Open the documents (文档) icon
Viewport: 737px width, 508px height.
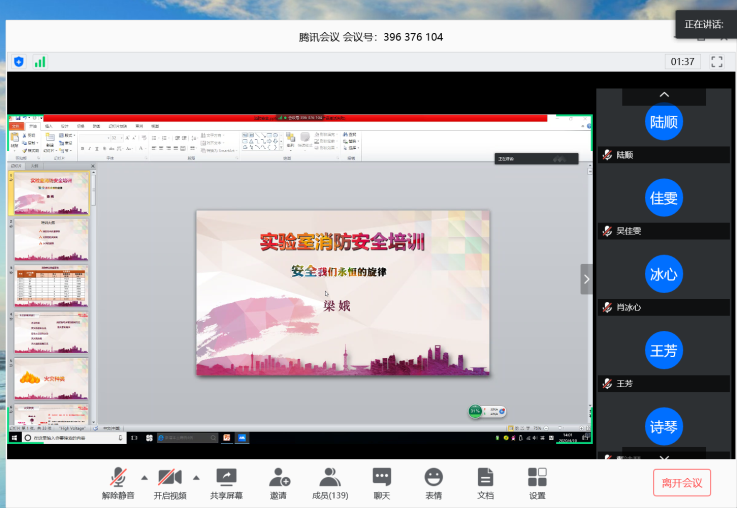coord(485,482)
